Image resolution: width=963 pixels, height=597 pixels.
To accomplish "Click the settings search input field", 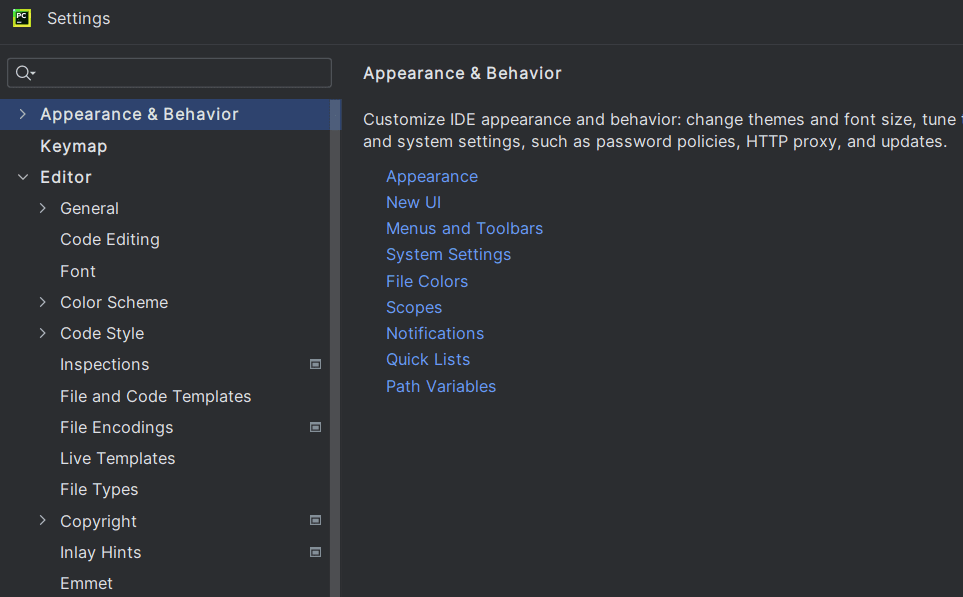I will 180,73.
